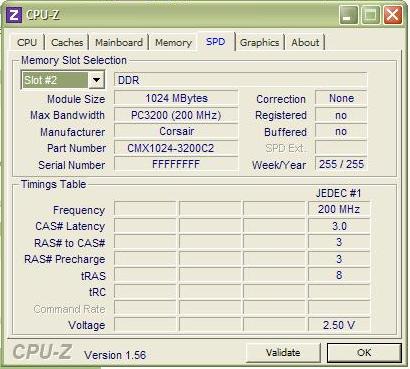Click the Memory Slot Selection group label
This screenshot has height=369, width=410.
click(74, 60)
